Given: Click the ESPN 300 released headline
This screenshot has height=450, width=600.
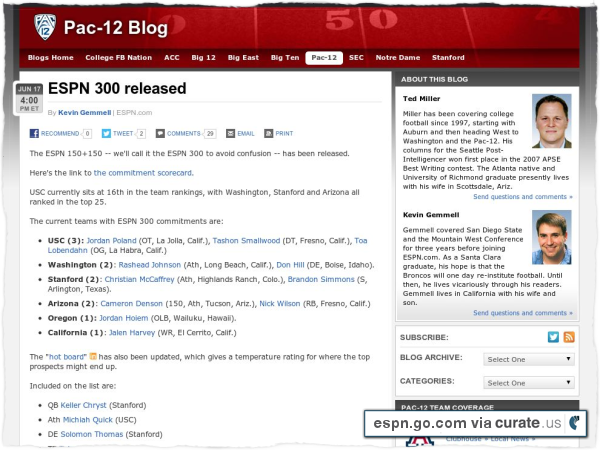Looking at the screenshot, I should [x=117, y=88].
